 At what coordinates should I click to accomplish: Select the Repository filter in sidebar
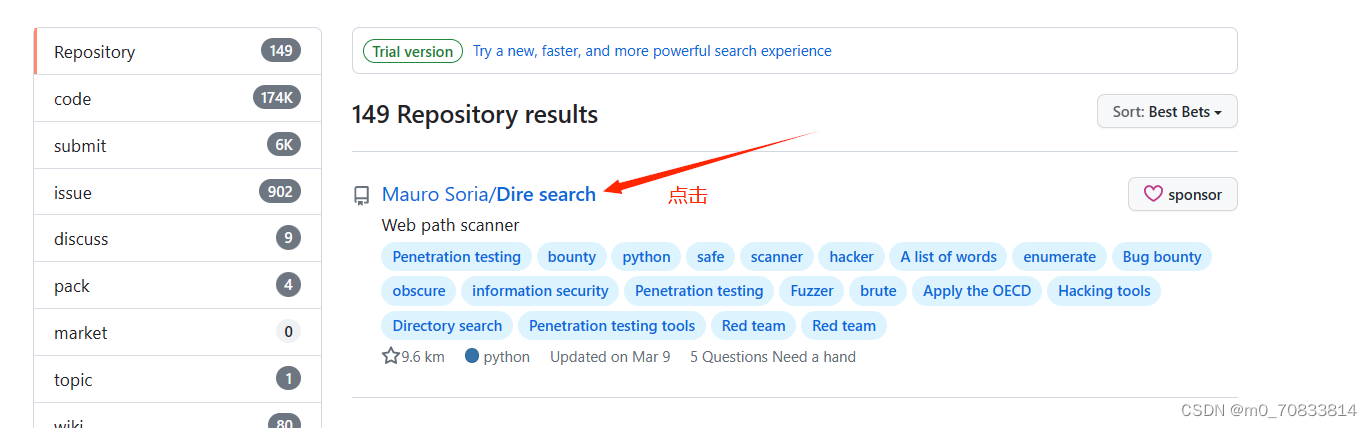pyautogui.click(x=178, y=51)
